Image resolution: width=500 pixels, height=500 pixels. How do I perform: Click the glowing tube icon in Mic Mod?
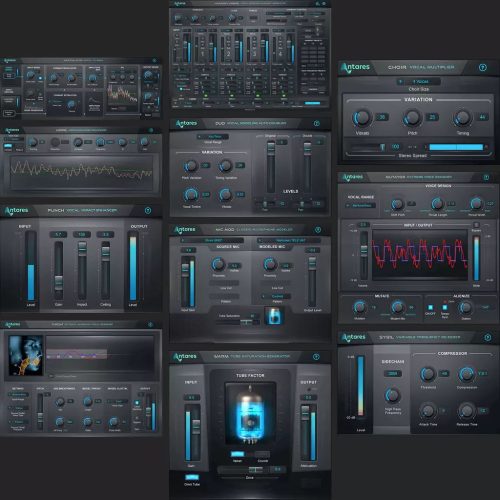(x=274, y=315)
